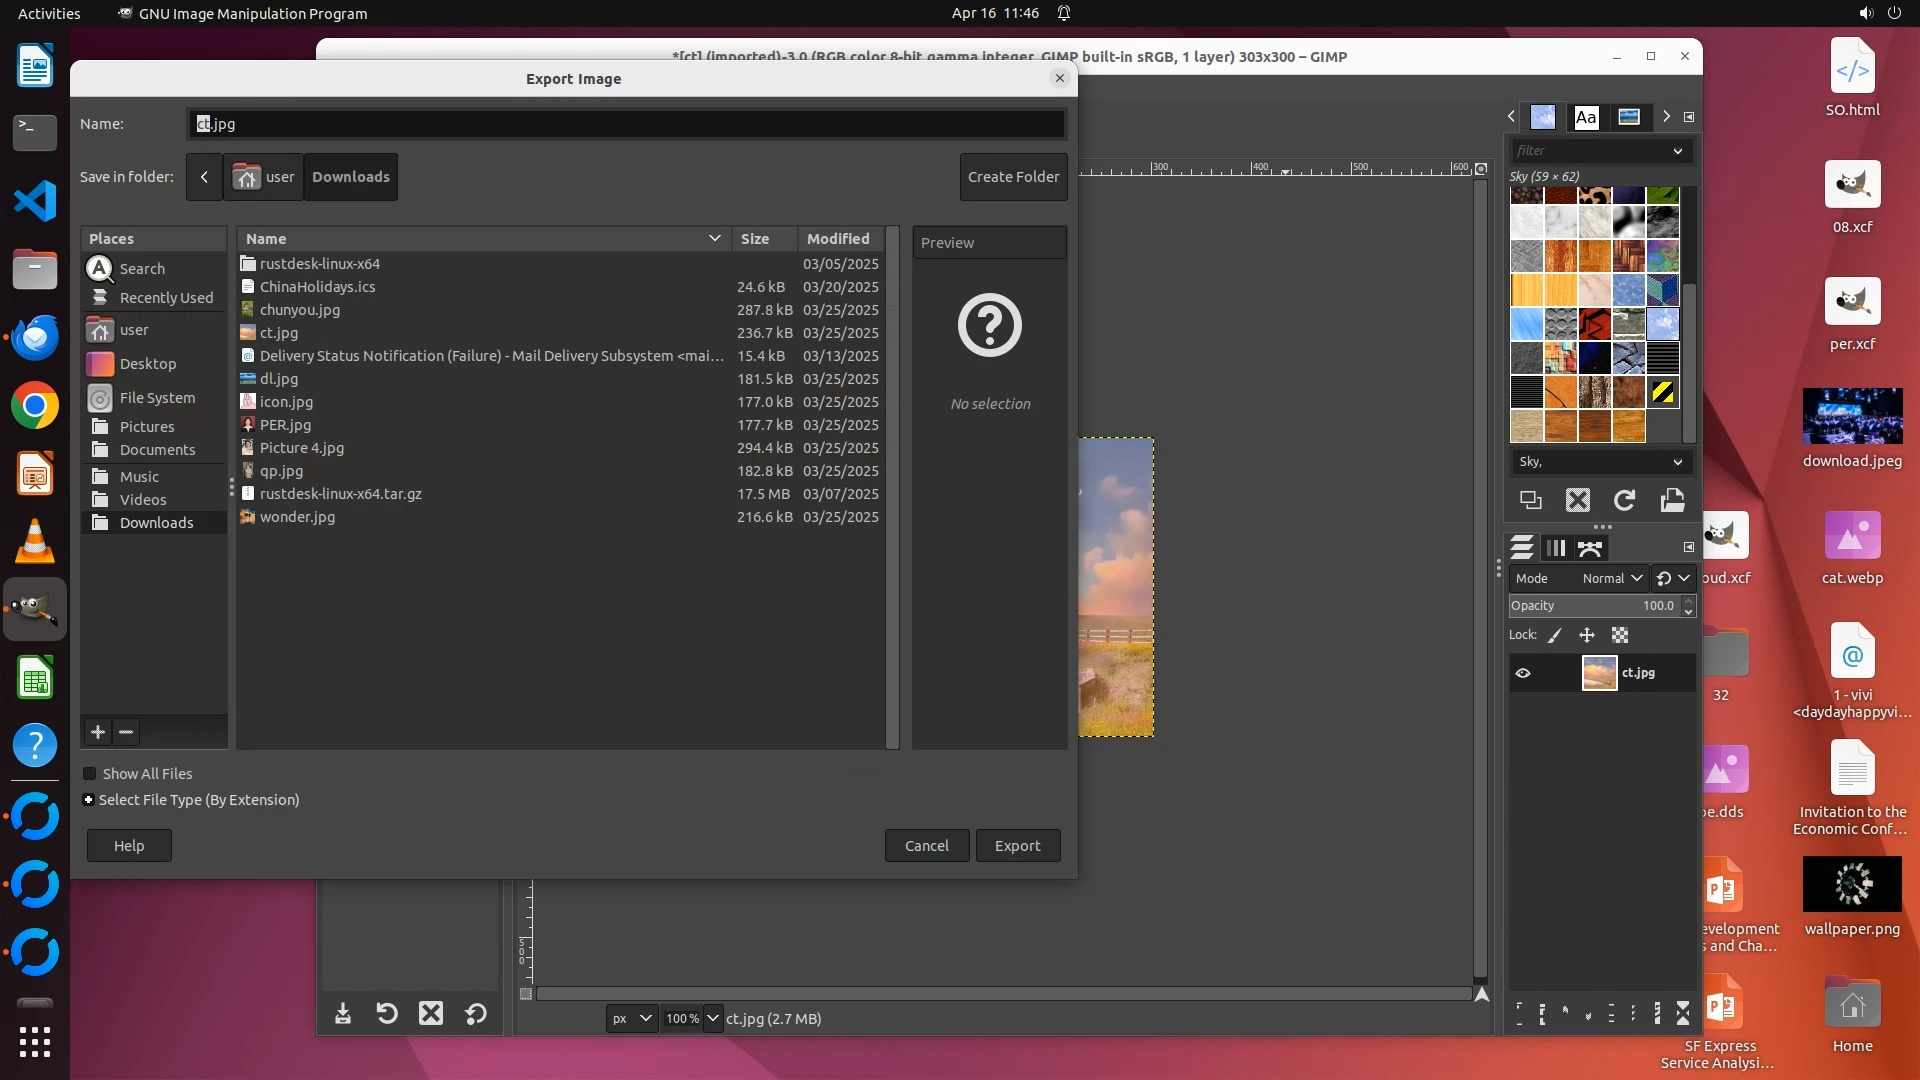Open the Fonts tab in dock
This screenshot has width=1920, height=1080.
1586,117
